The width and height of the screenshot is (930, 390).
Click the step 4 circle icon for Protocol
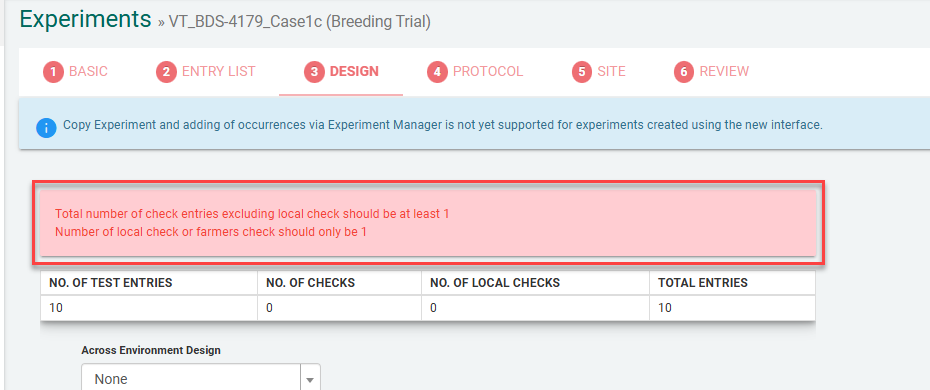pyautogui.click(x=437, y=72)
